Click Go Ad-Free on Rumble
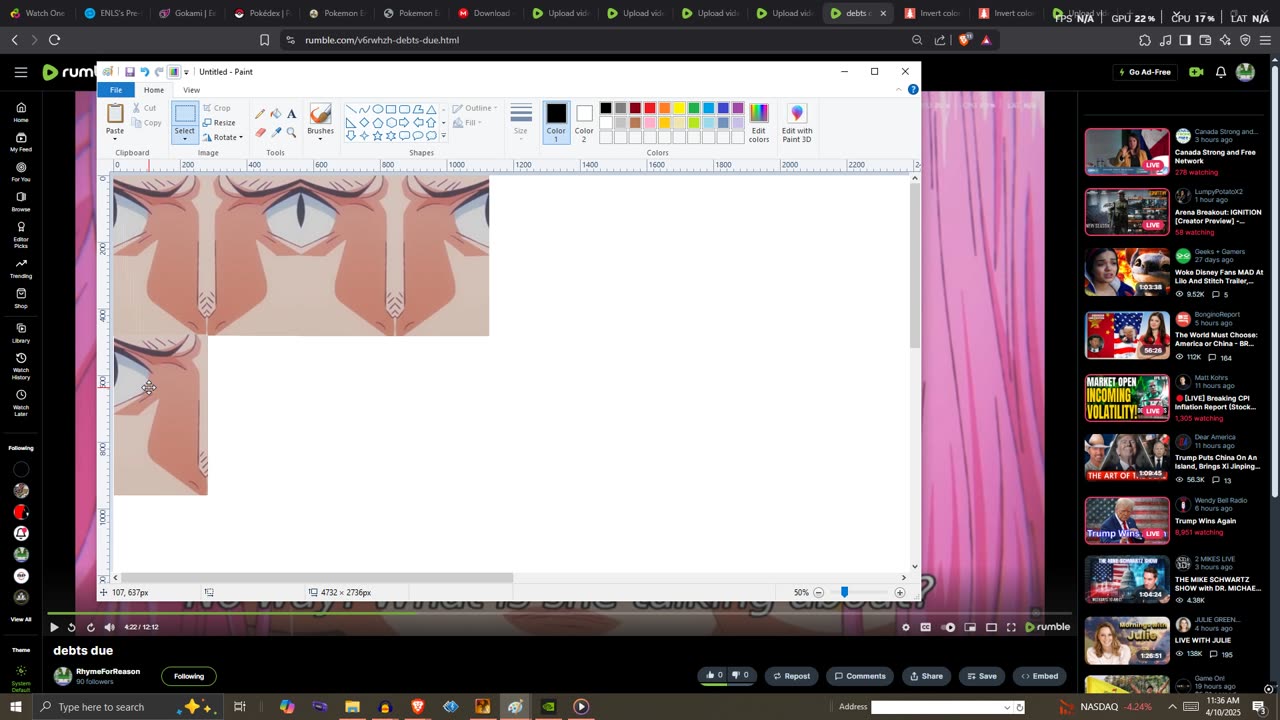 tap(1144, 72)
